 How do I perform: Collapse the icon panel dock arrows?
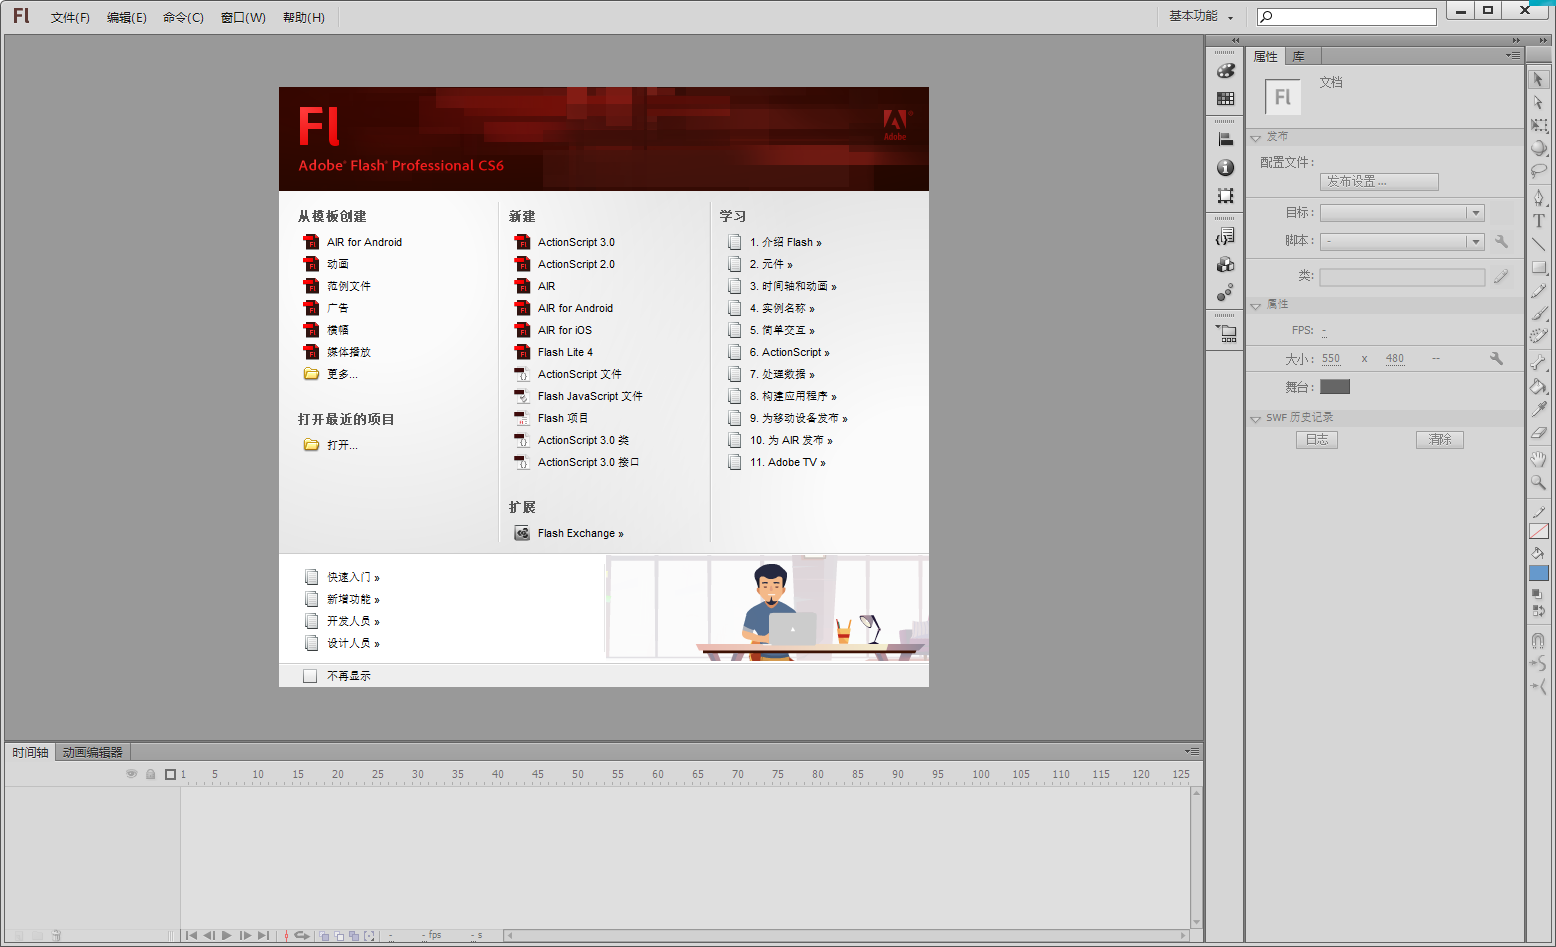point(1235,40)
